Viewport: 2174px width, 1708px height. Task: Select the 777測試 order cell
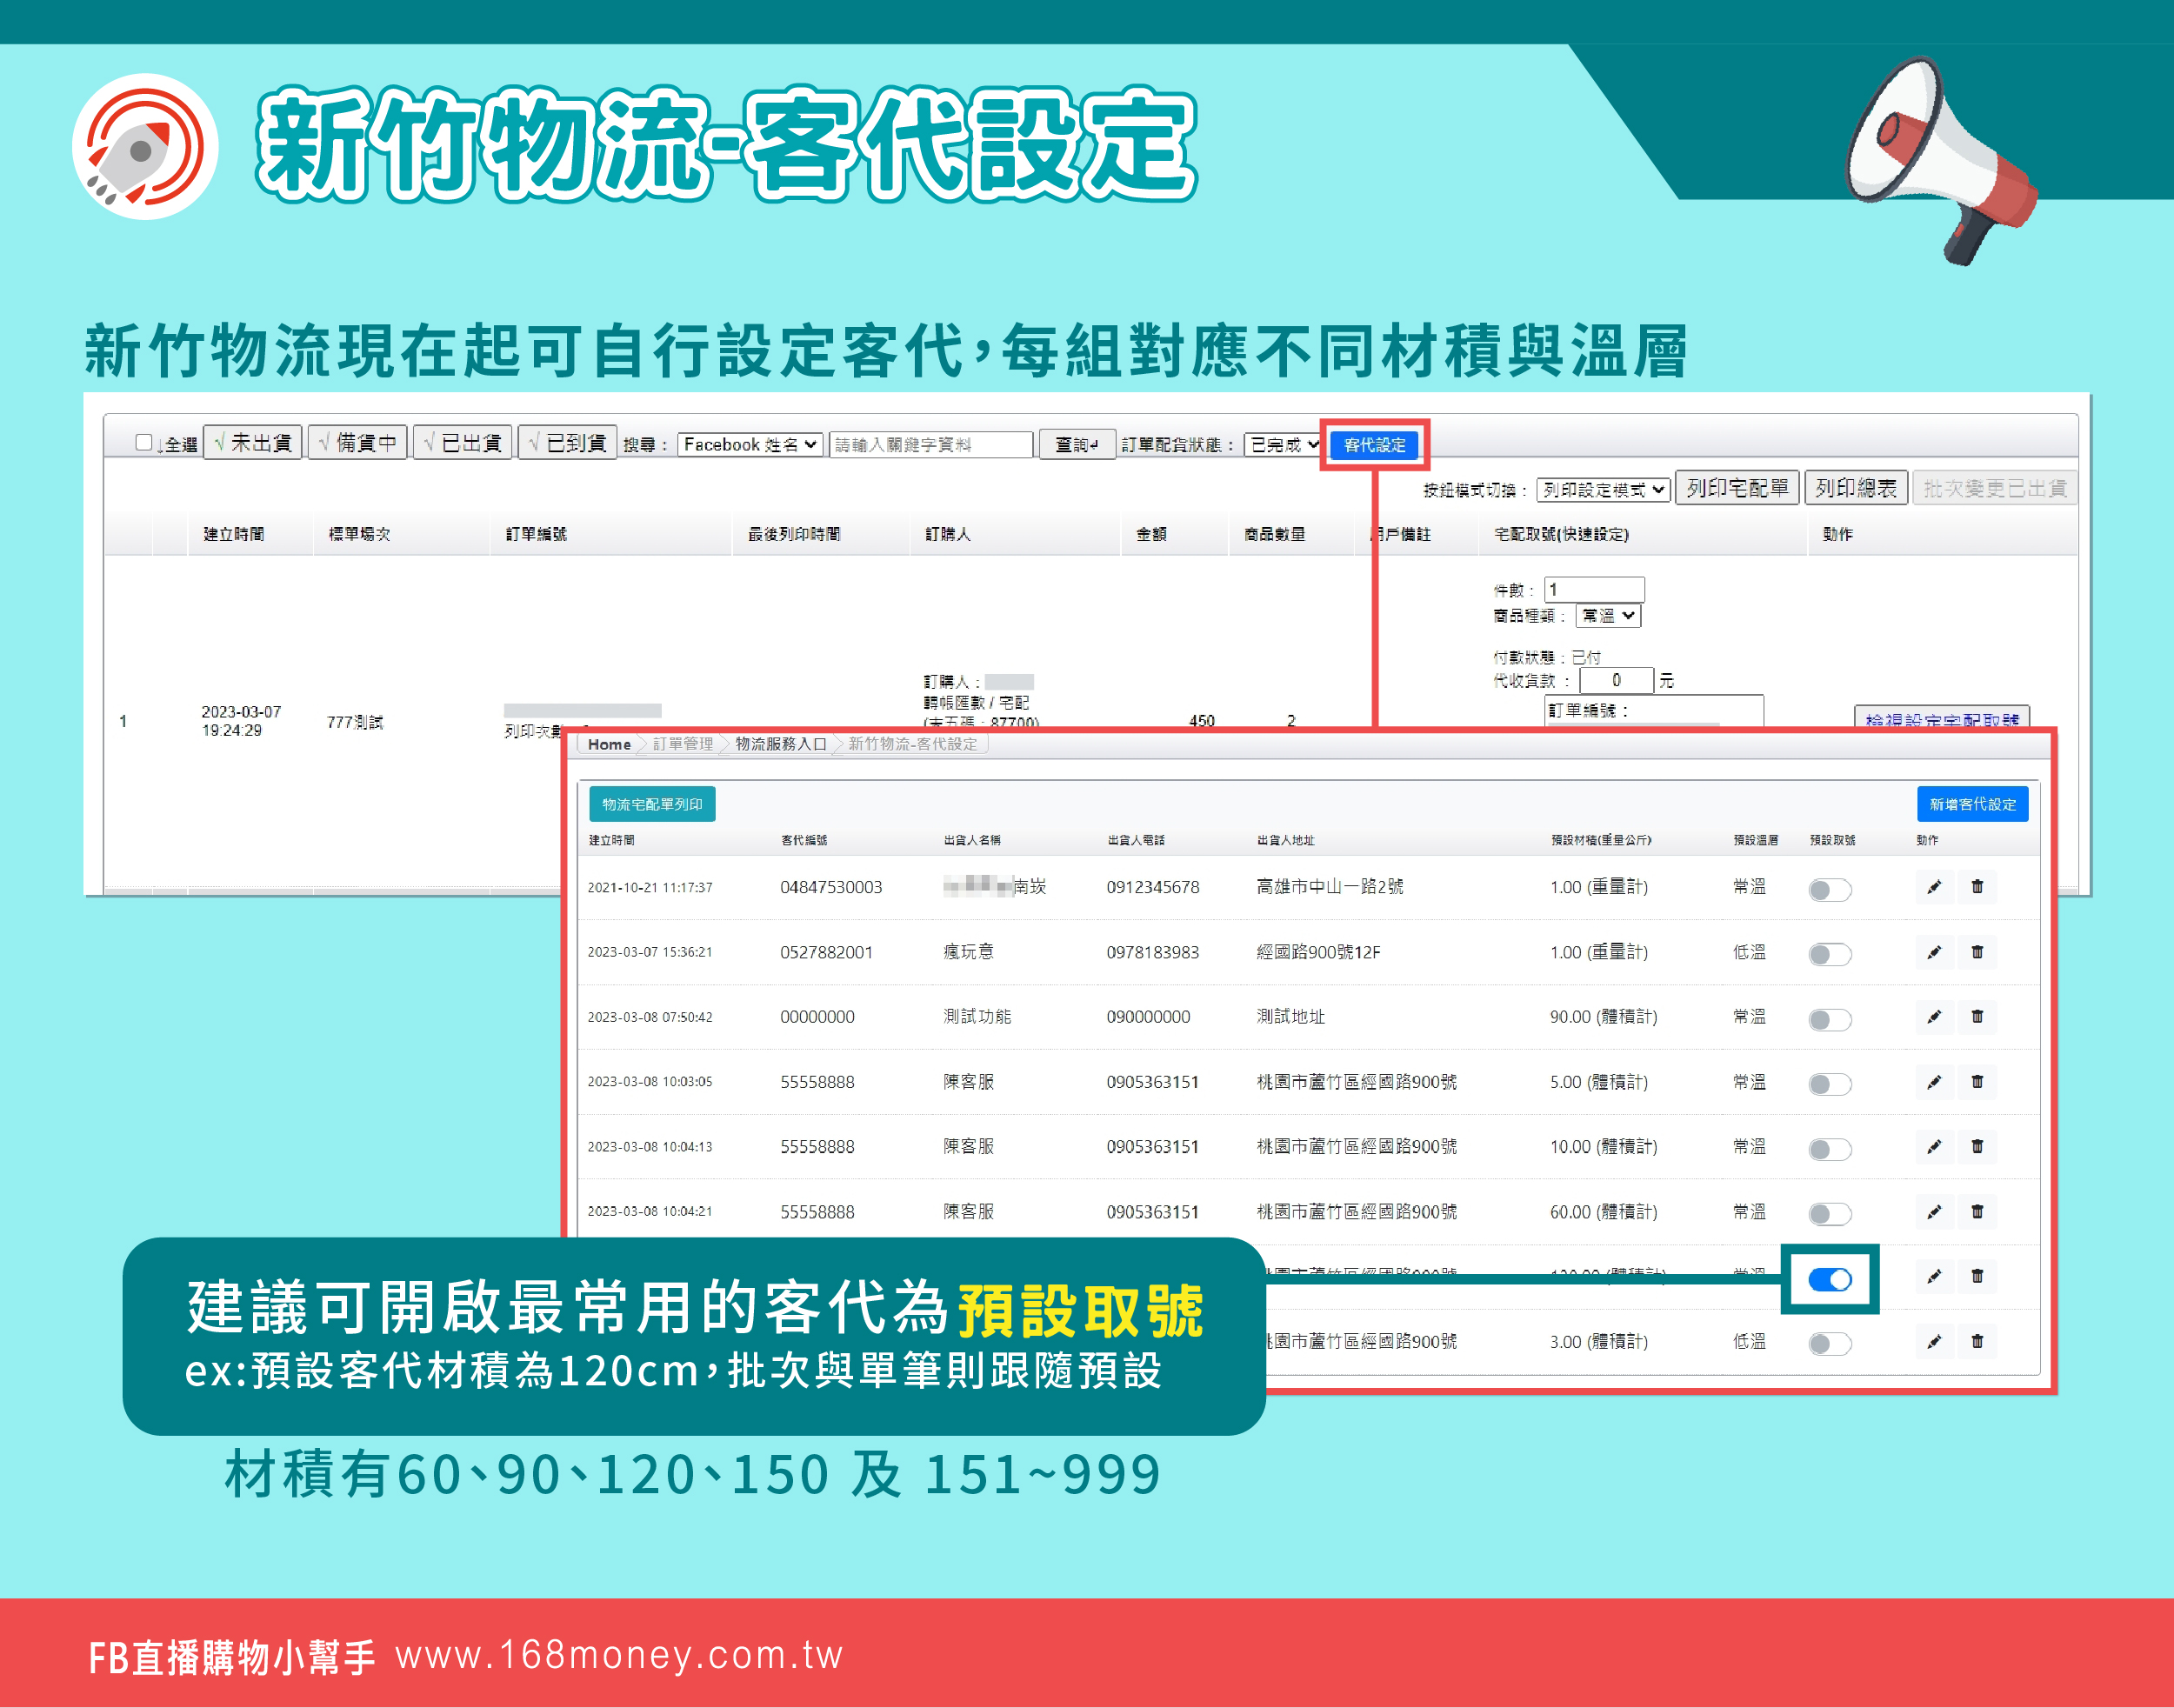click(355, 722)
